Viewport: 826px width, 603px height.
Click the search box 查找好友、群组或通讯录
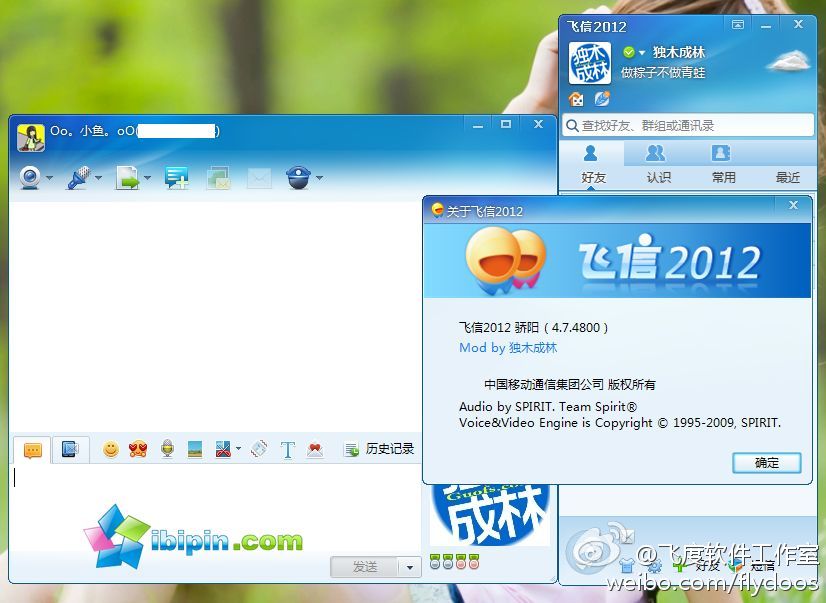(688, 125)
